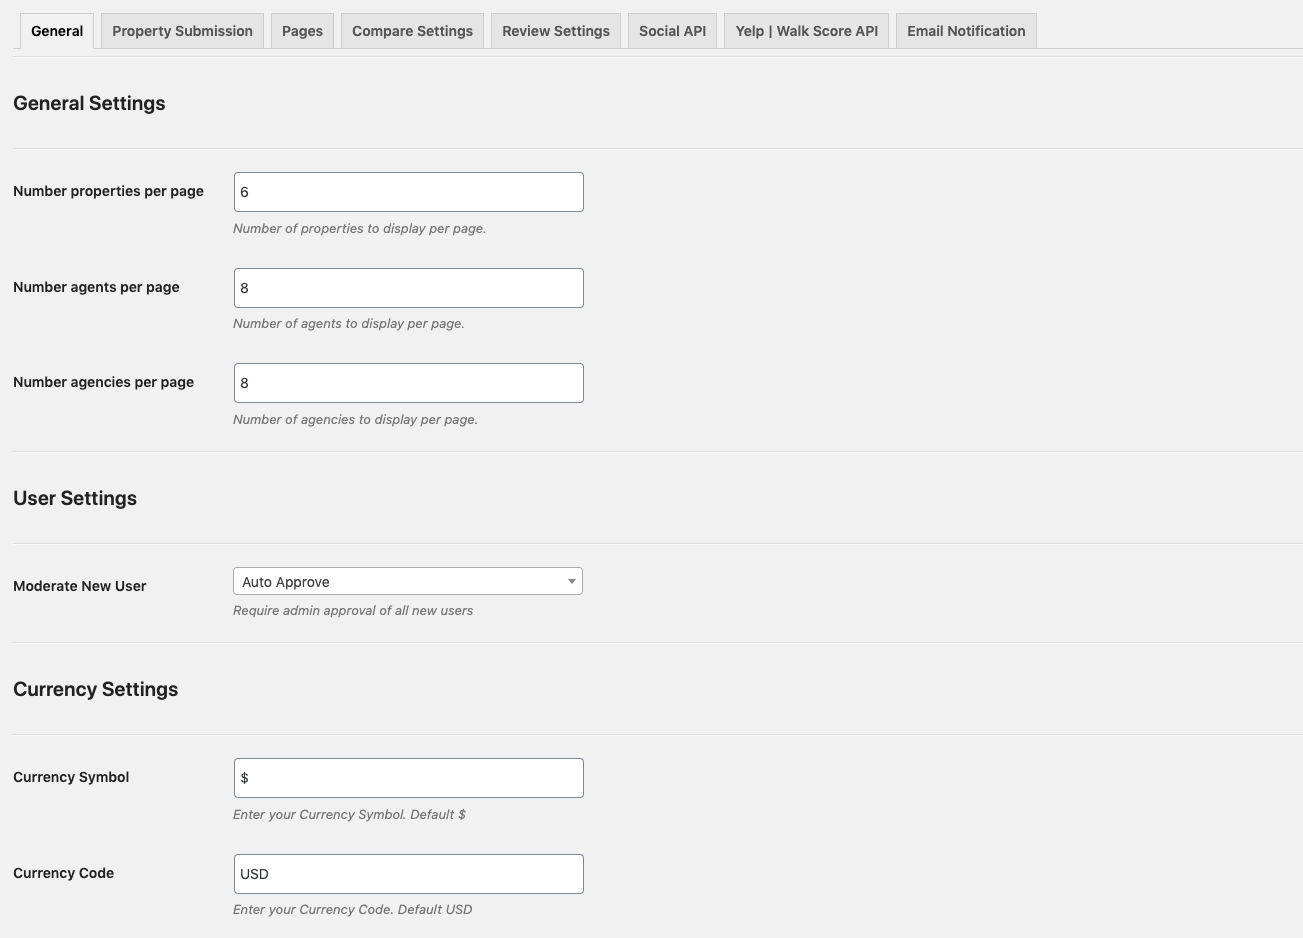
Task: Click the General Settings section heading
Action: pyautogui.click(x=89, y=103)
